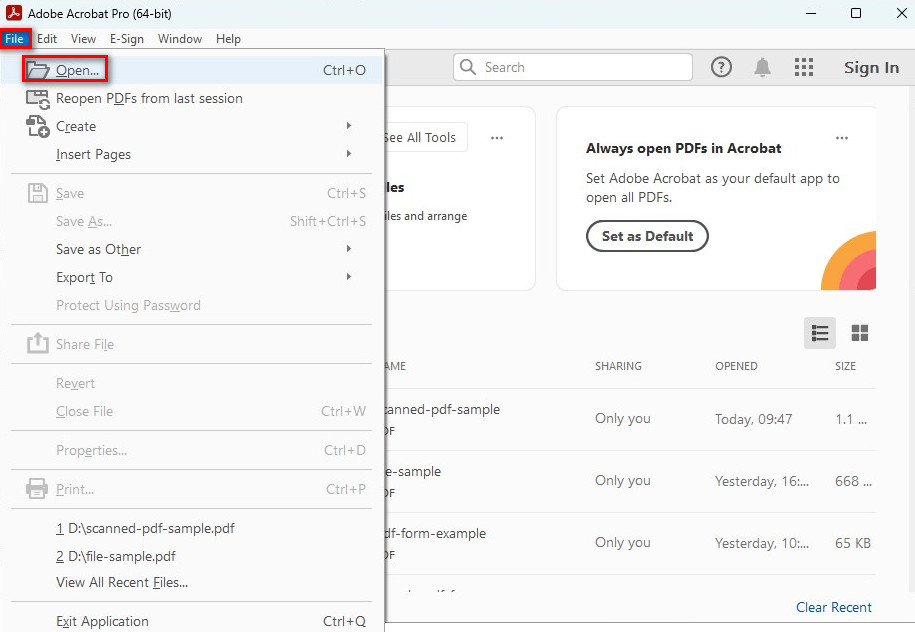Click the Reopen PDFs from last session icon

pyautogui.click(x=36, y=98)
